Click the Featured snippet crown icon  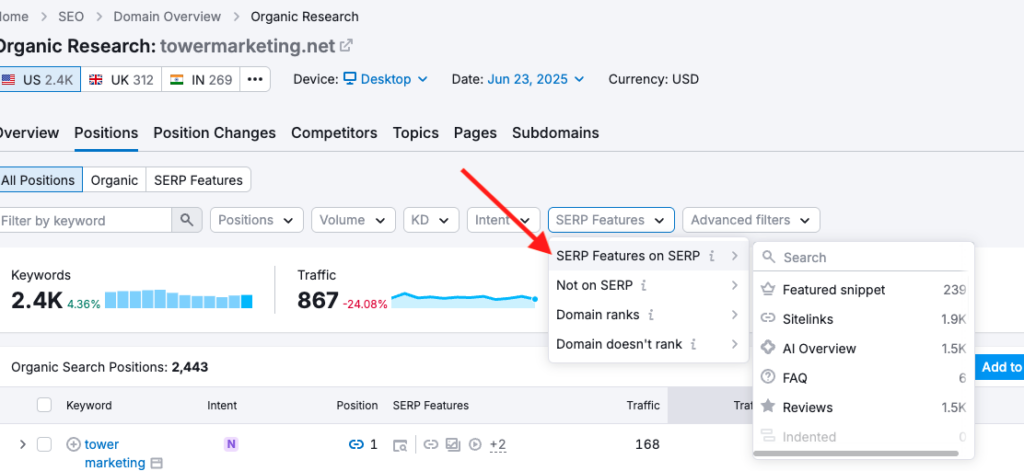(x=768, y=289)
